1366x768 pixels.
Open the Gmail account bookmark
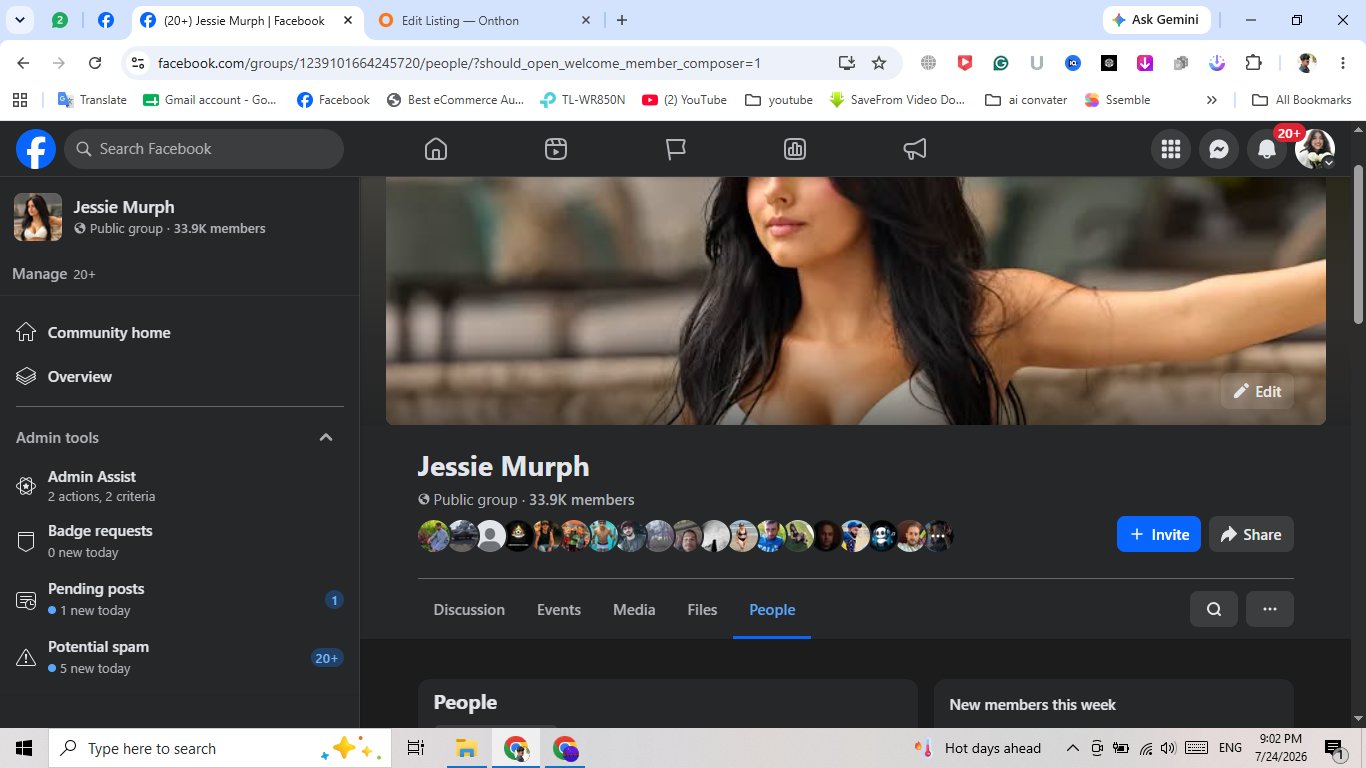(x=211, y=100)
